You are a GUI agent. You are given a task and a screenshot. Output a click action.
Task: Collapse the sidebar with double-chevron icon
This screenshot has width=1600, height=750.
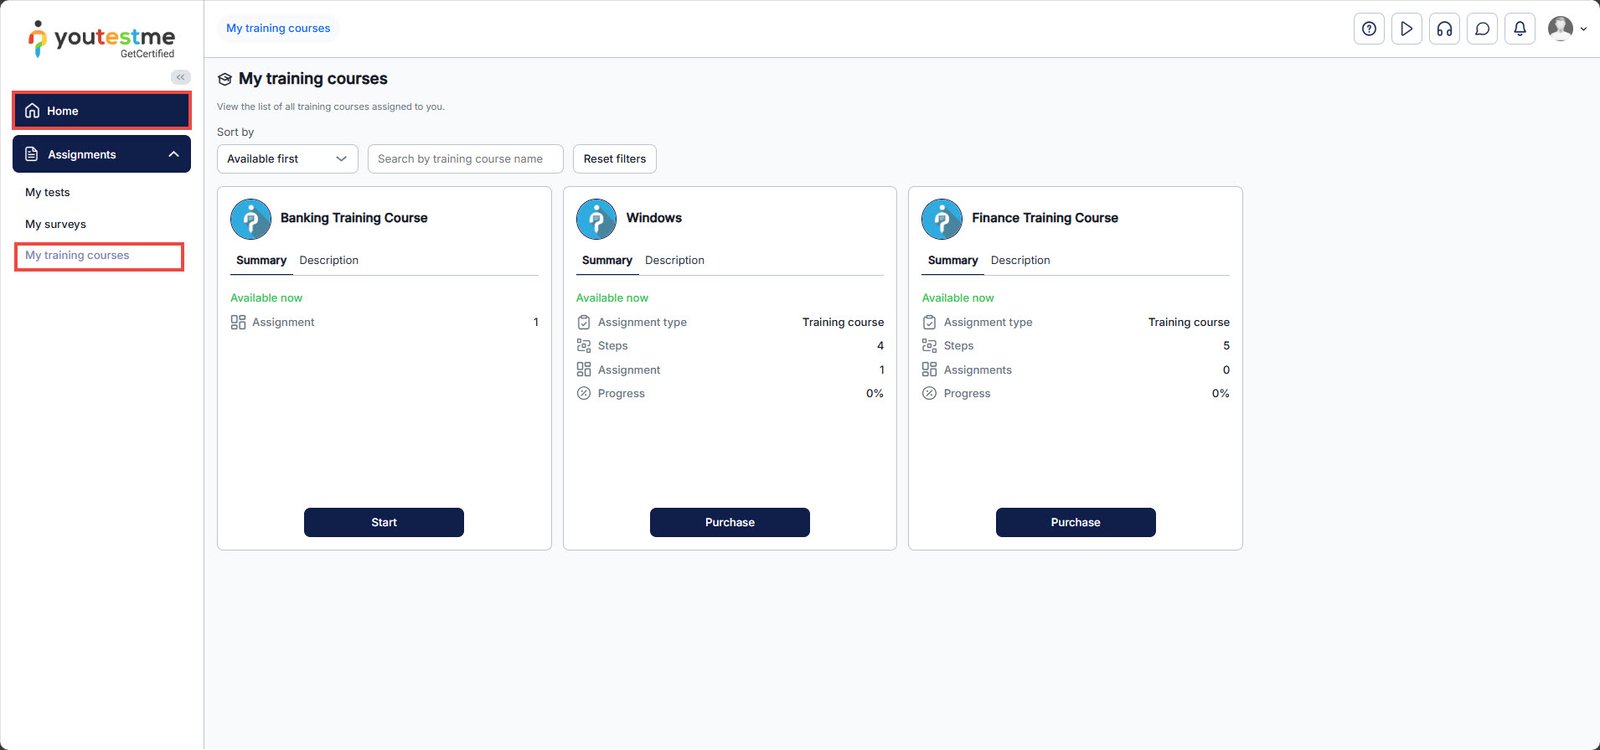click(x=181, y=77)
